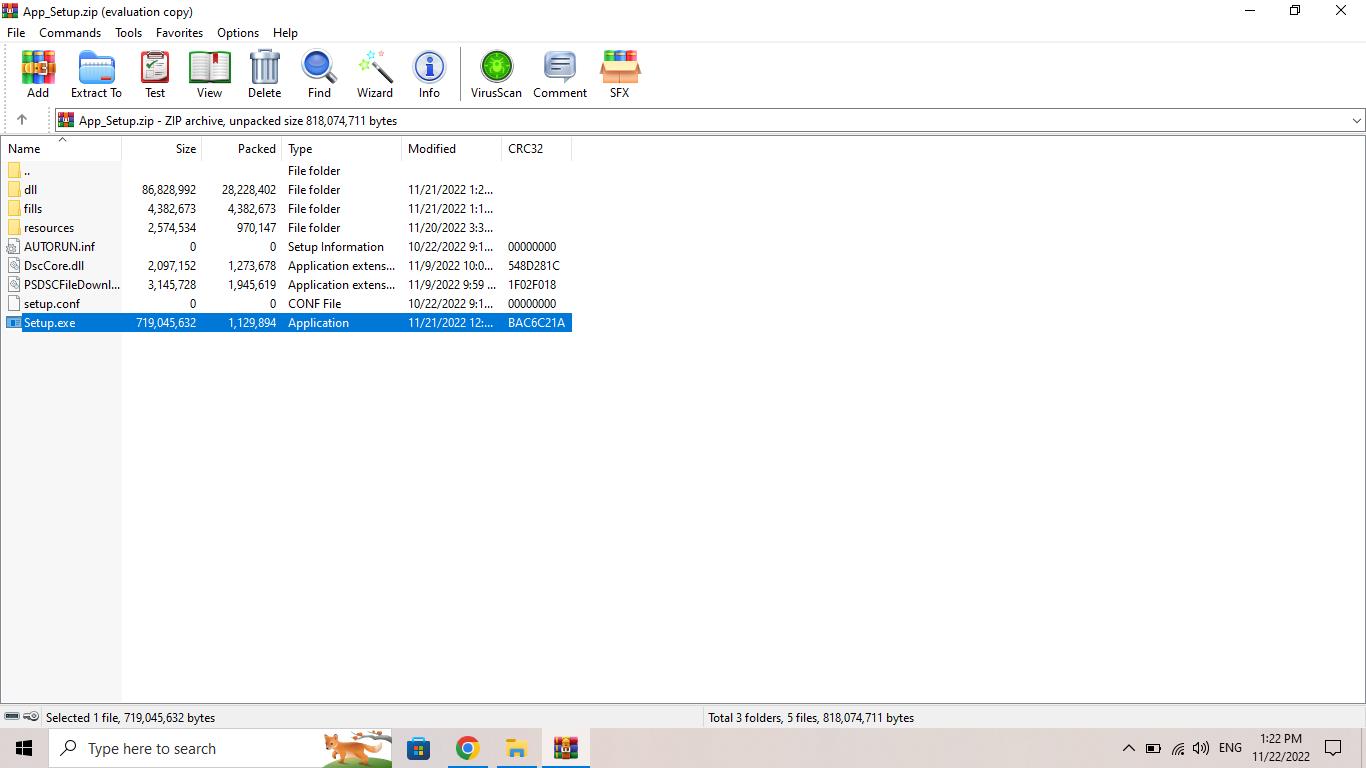Sort by the CRC32 column header
The height and width of the screenshot is (768, 1366).
click(x=525, y=149)
